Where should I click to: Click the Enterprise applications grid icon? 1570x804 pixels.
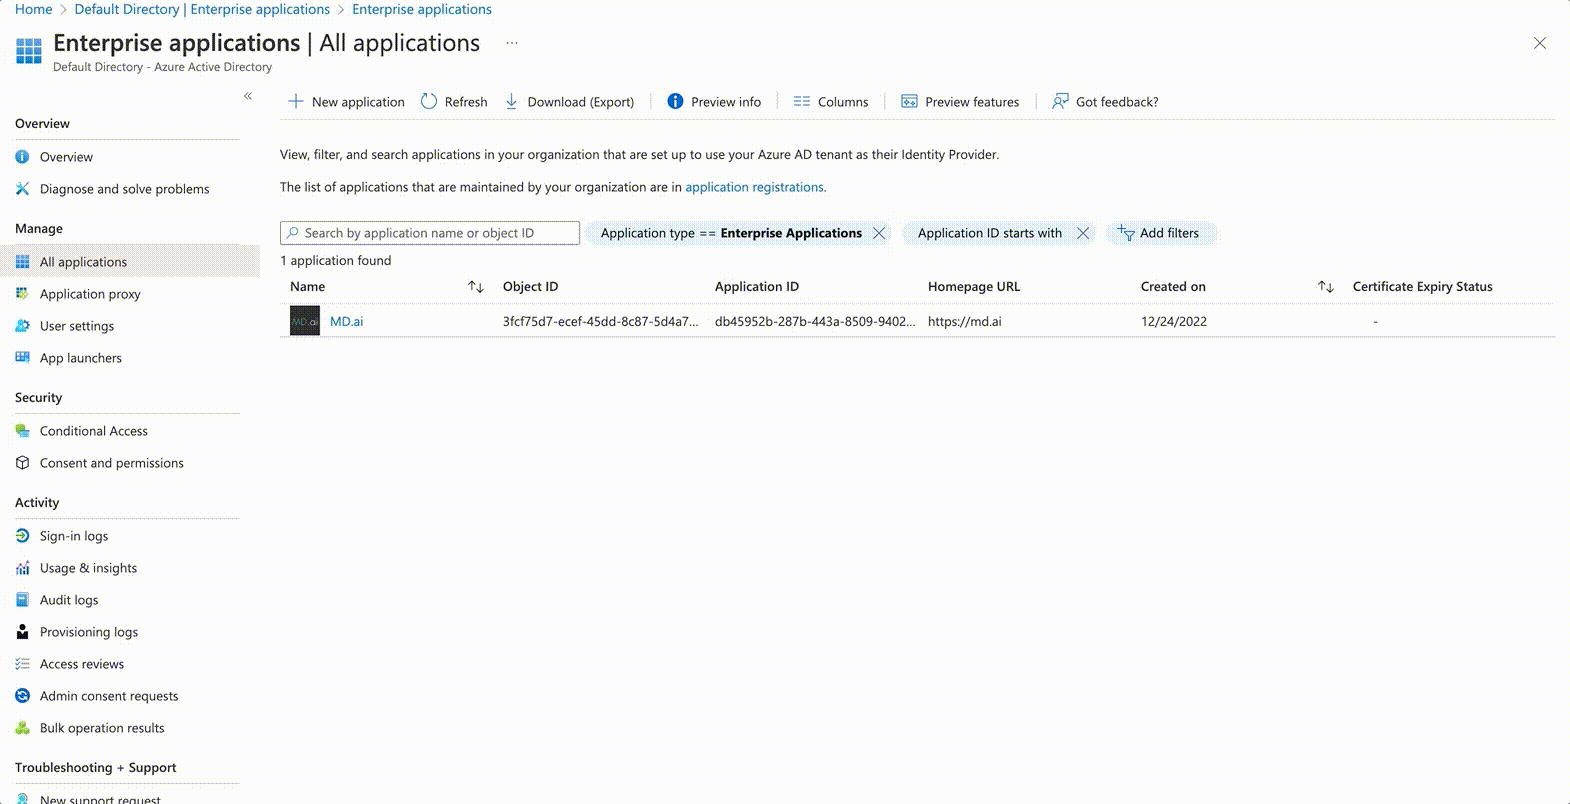click(x=29, y=50)
